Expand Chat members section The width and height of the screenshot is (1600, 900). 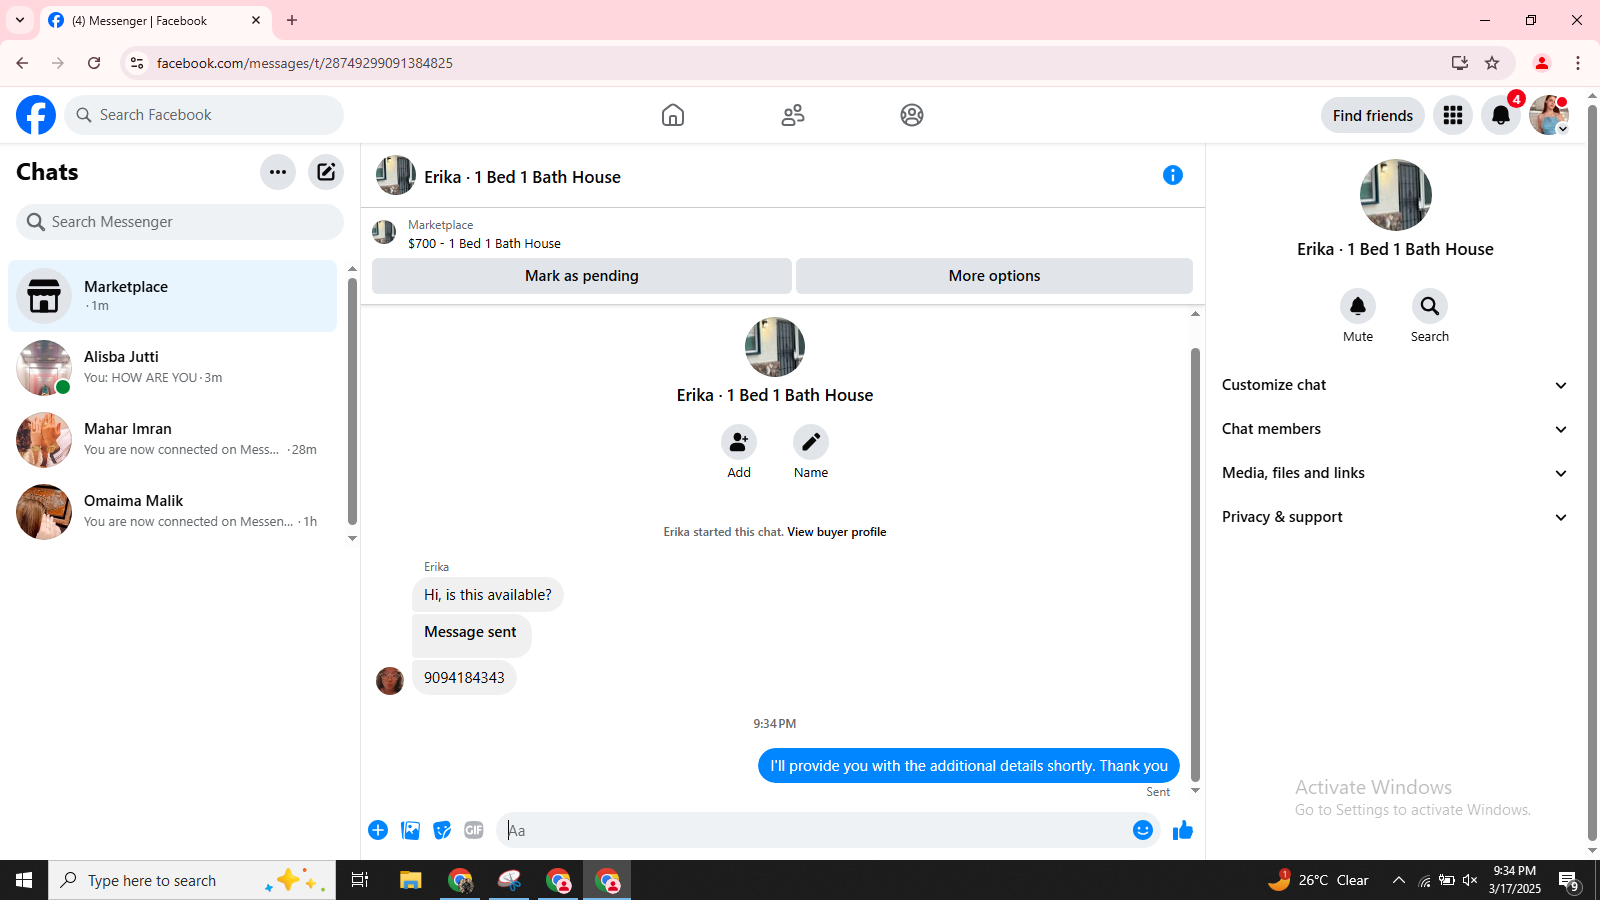click(1395, 429)
